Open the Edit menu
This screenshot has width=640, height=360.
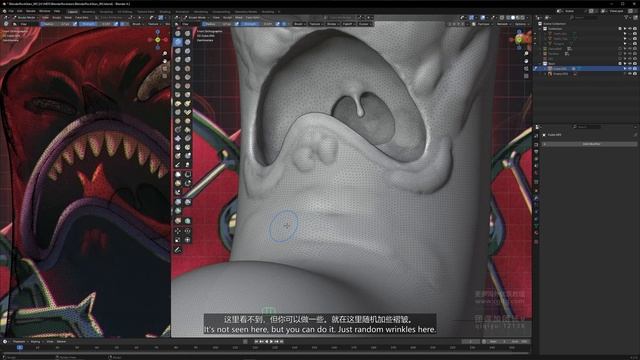20,11
